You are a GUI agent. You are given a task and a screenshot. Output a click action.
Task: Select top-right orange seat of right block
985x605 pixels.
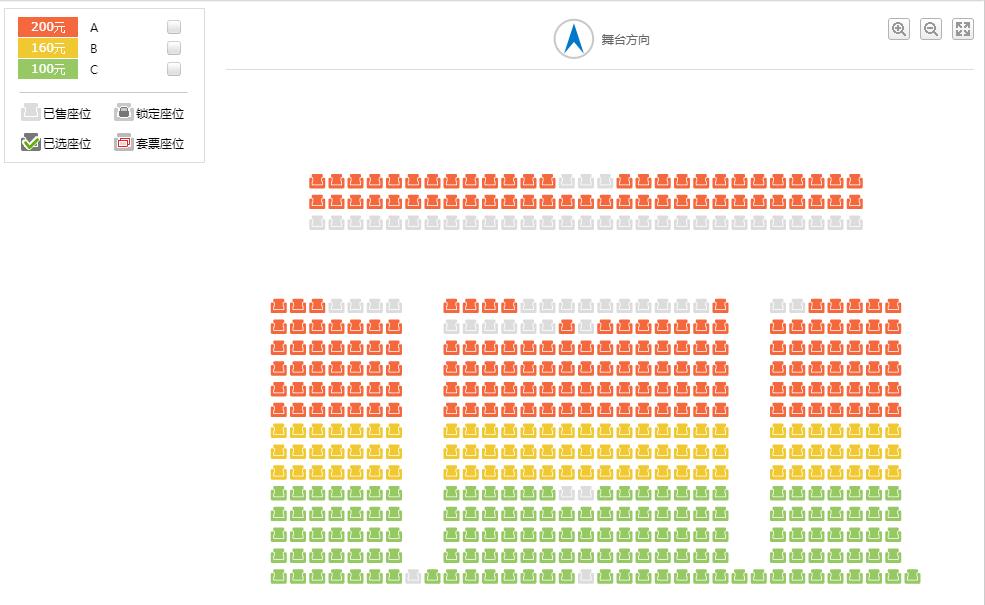coord(893,305)
